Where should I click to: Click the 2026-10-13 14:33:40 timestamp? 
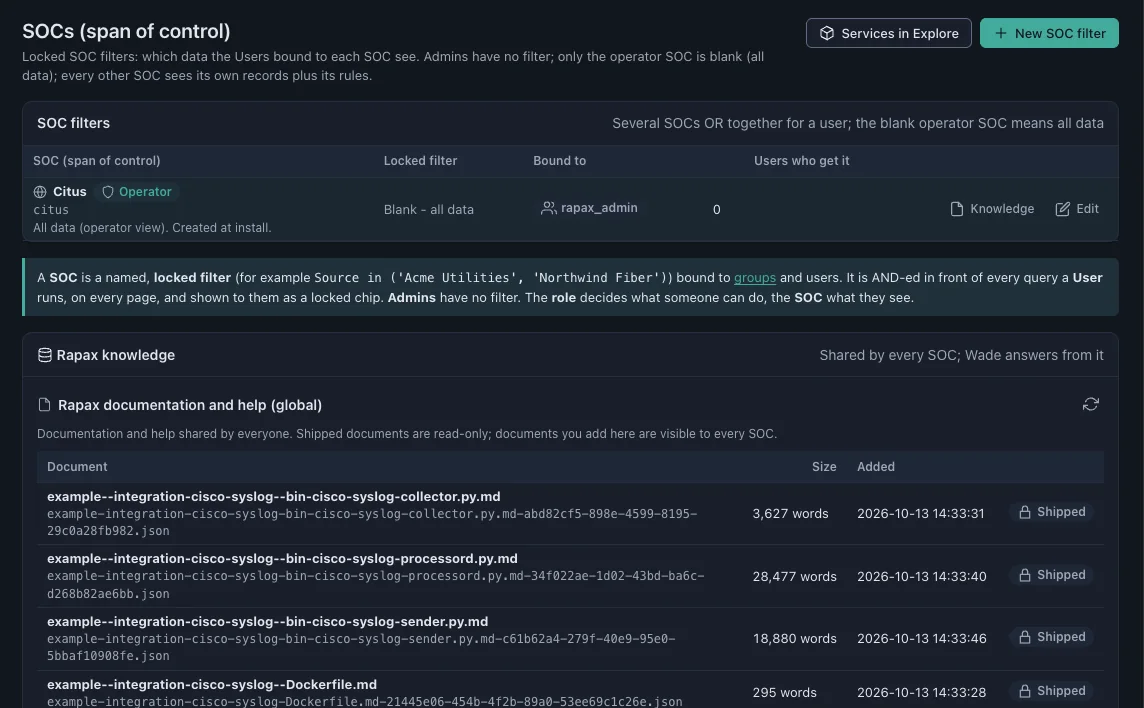pyautogui.click(x=921, y=577)
